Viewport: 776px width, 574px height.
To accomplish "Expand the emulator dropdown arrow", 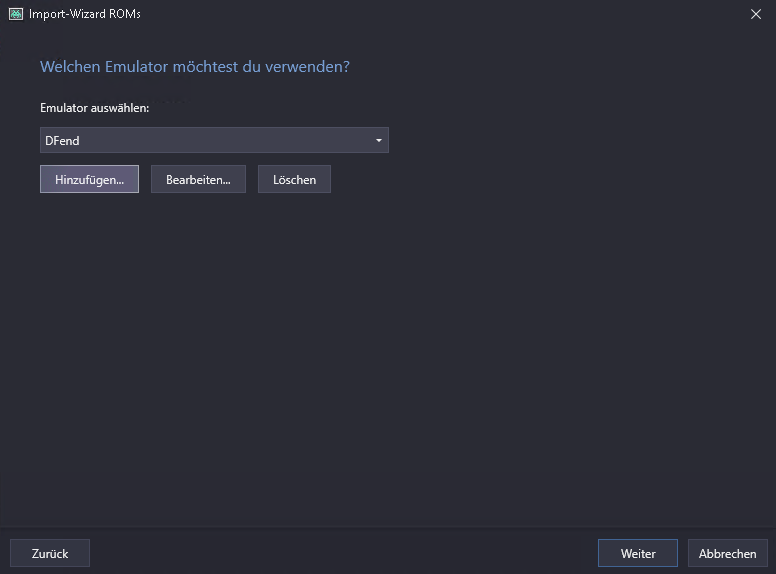I will (378, 141).
